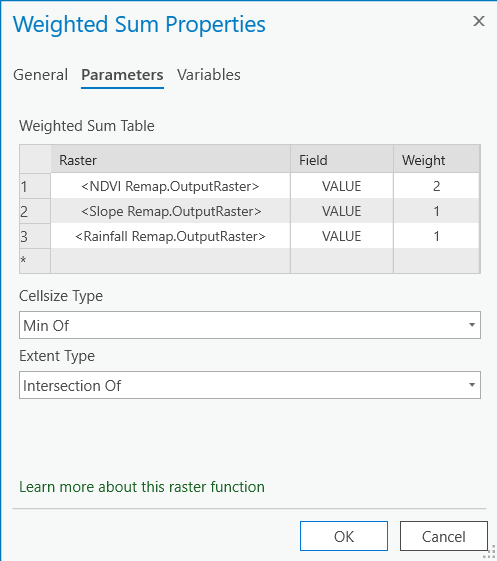
Task: Click the new-row asterisk header
Action: pyautogui.click(x=35, y=261)
